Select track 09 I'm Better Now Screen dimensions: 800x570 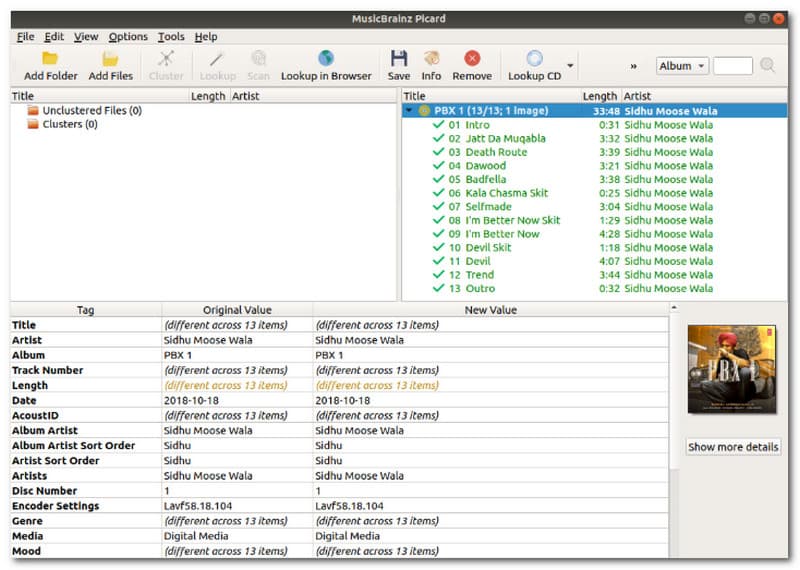click(594, 234)
